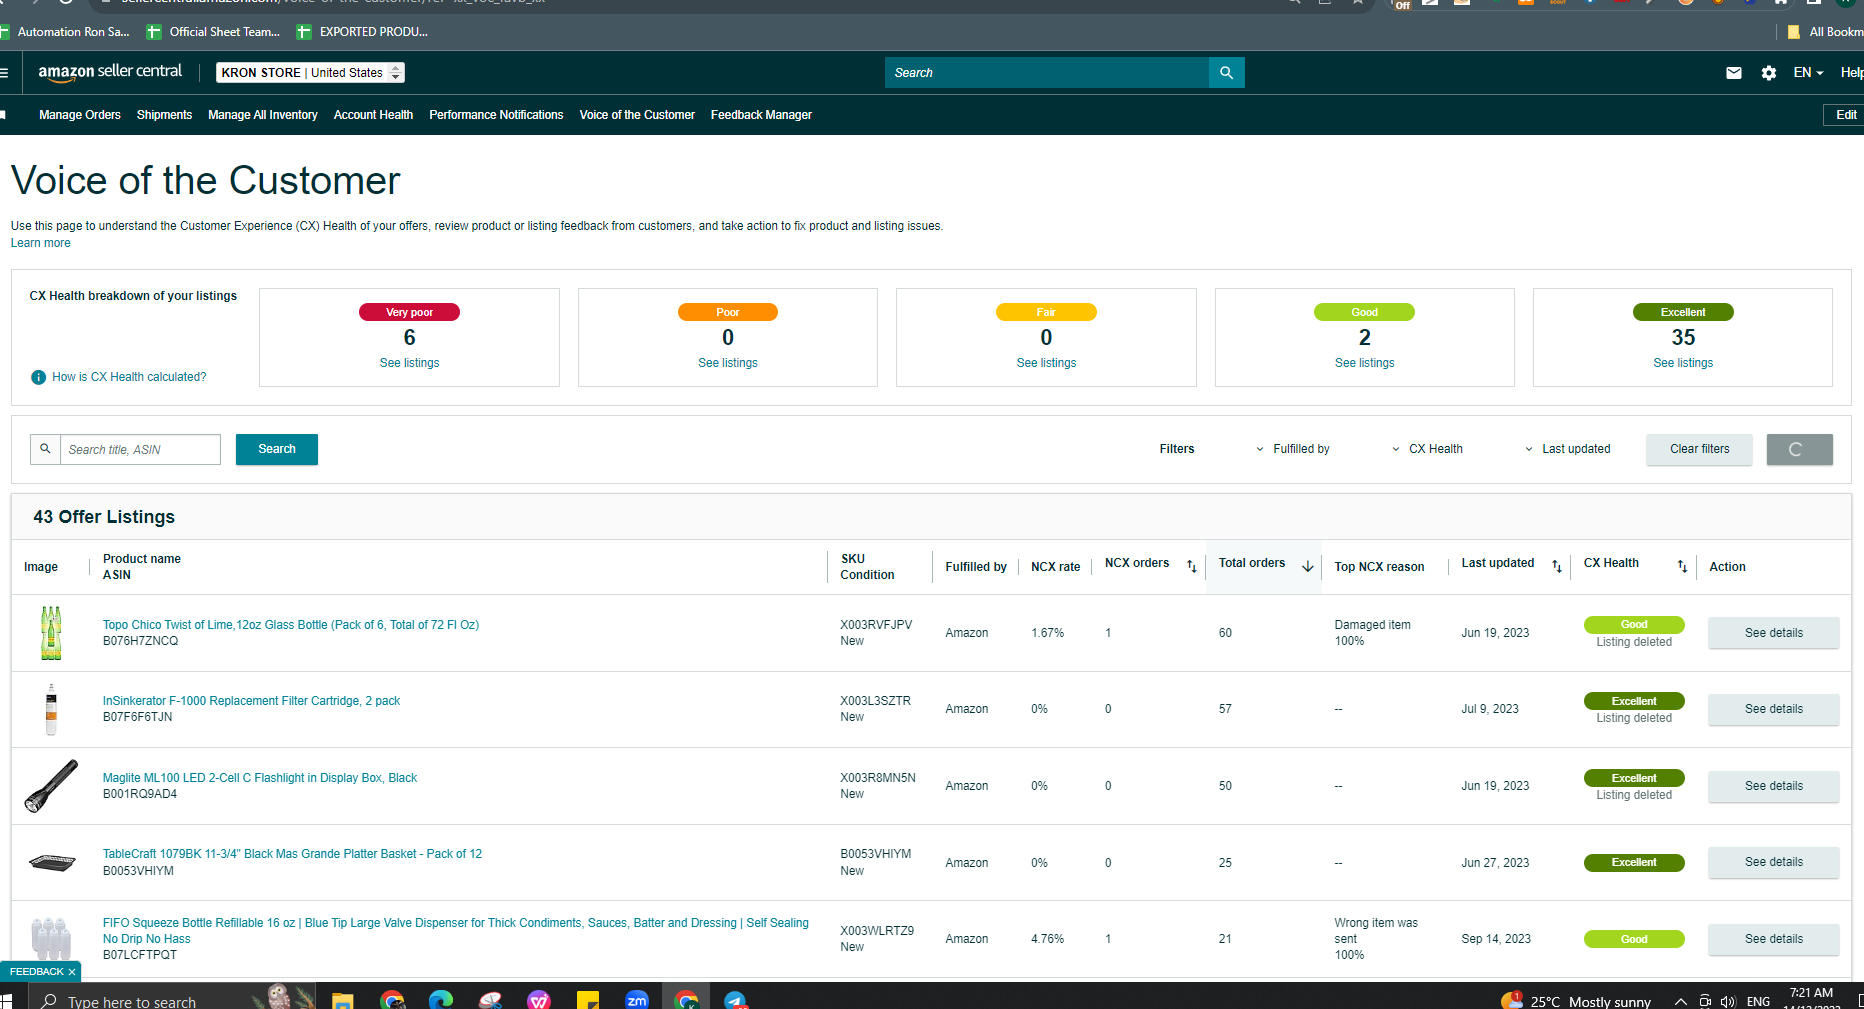
Task: Click the top Seller Central Search field
Action: click(1047, 73)
